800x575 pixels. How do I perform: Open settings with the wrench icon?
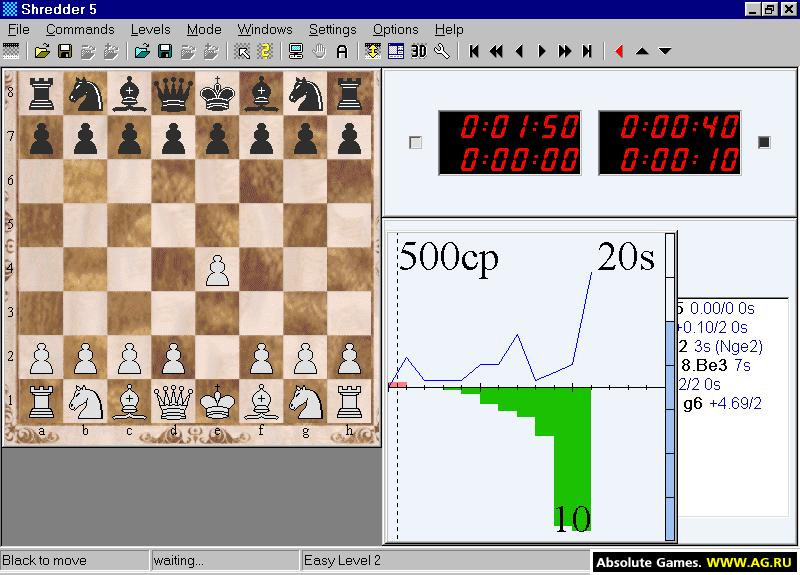[x=442, y=51]
